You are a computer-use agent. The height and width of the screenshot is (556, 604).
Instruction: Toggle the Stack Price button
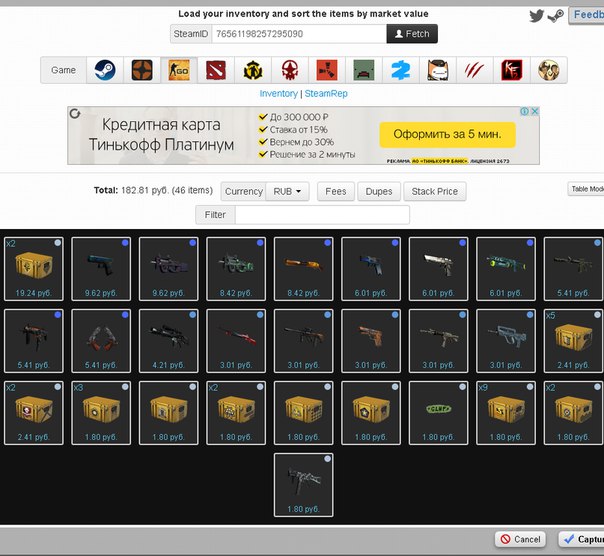(435, 191)
